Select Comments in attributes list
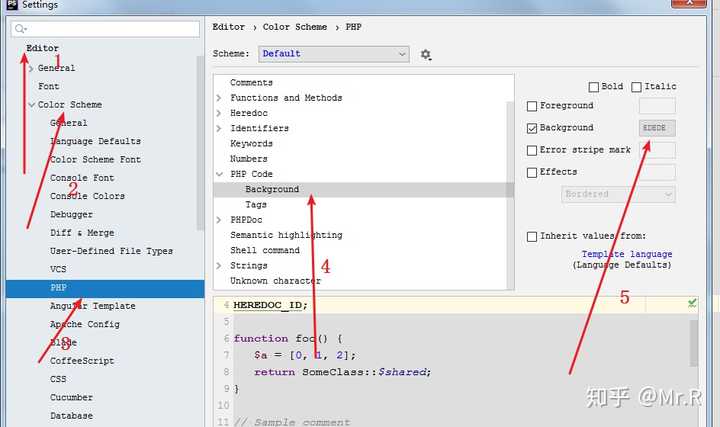Viewport: 720px width, 427px height. click(x=251, y=83)
